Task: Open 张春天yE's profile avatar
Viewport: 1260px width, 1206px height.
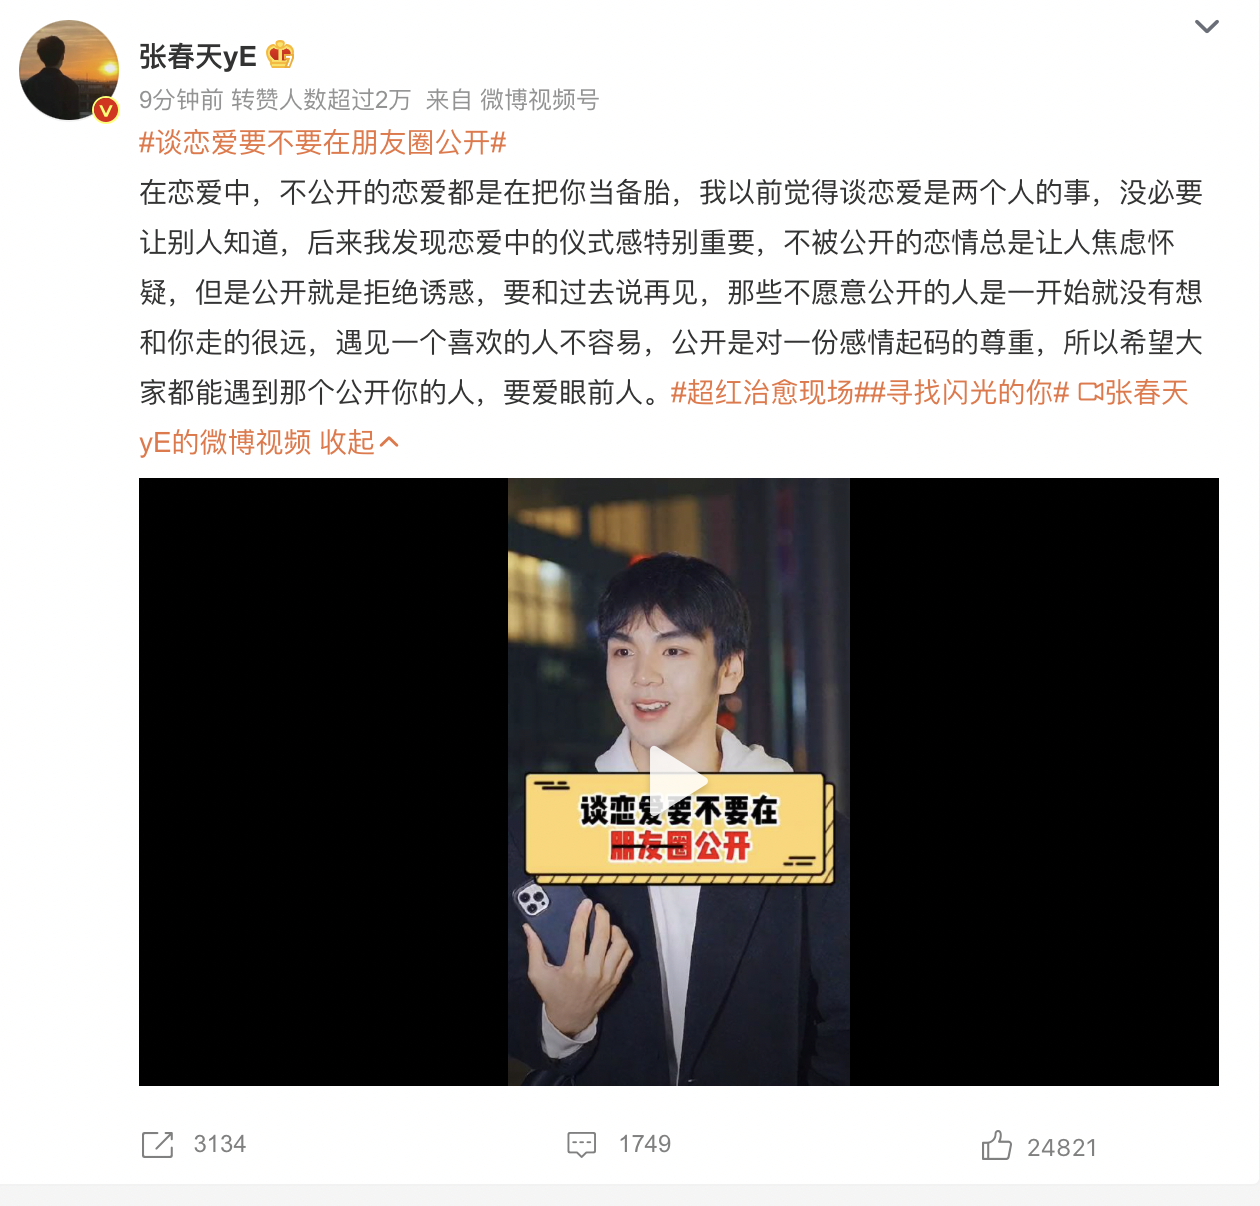Action: pos(69,70)
